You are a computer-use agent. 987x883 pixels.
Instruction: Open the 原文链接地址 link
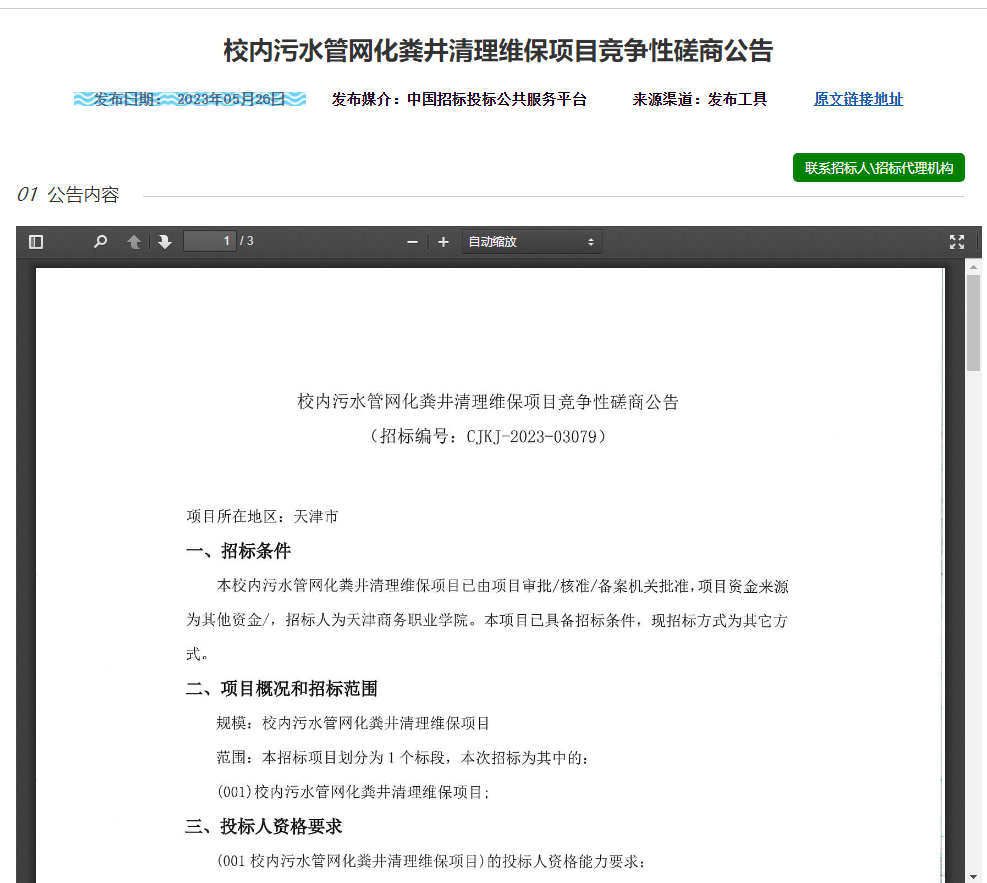(858, 99)
